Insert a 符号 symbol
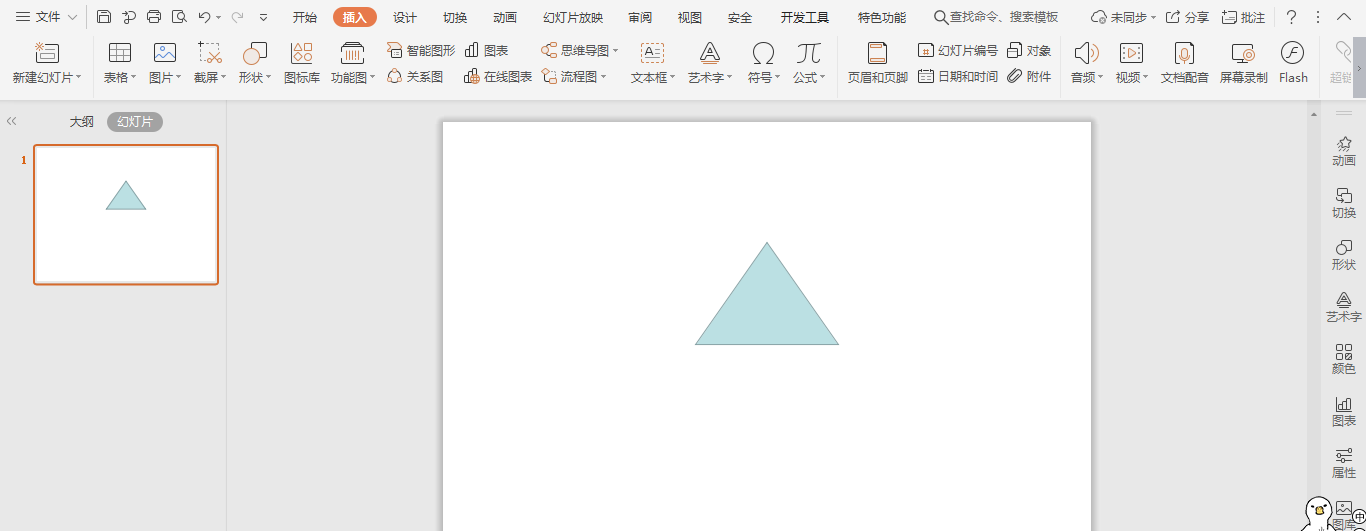Screen dimensions: 1366x531 [x=764, y=62]
